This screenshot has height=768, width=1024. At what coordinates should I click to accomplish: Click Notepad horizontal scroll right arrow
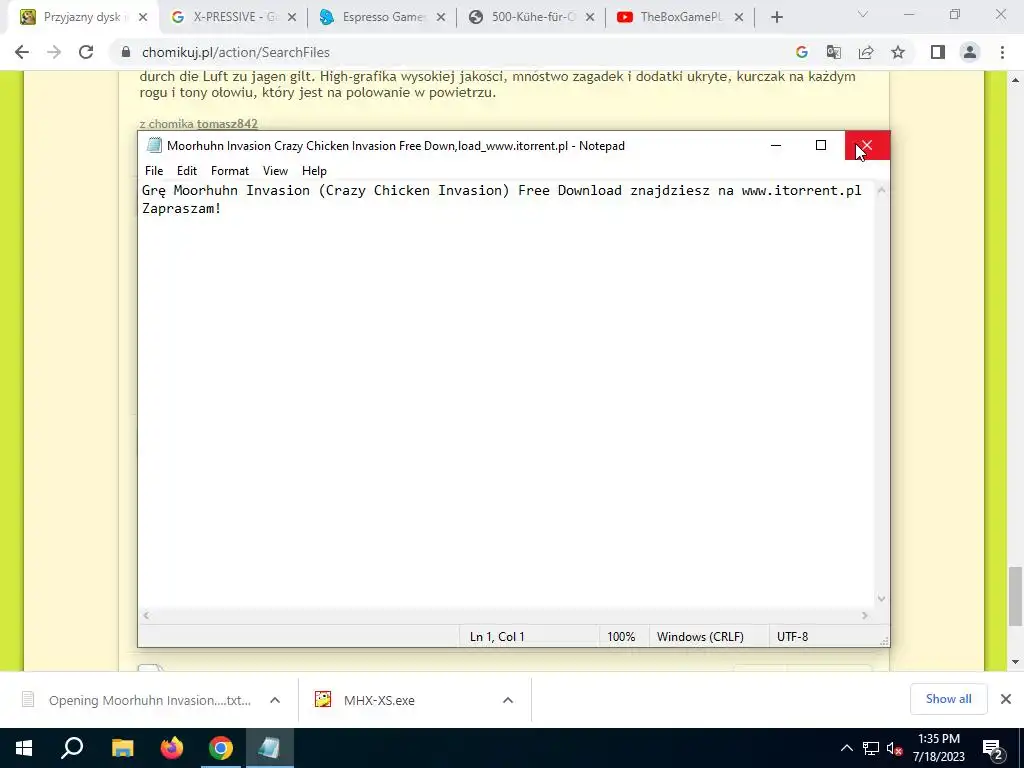coord(865,615)
